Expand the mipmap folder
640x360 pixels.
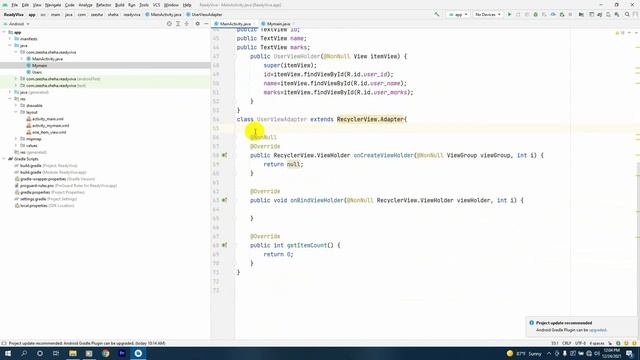(x=16, y=139)
